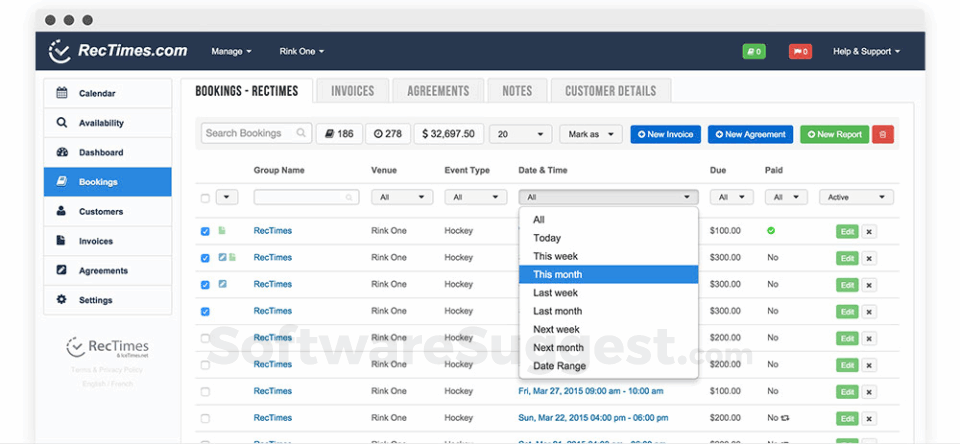The image size is (960, 444).
Task: Uncheck the third RecTimes booking checkbox
Action: [205, 285]
